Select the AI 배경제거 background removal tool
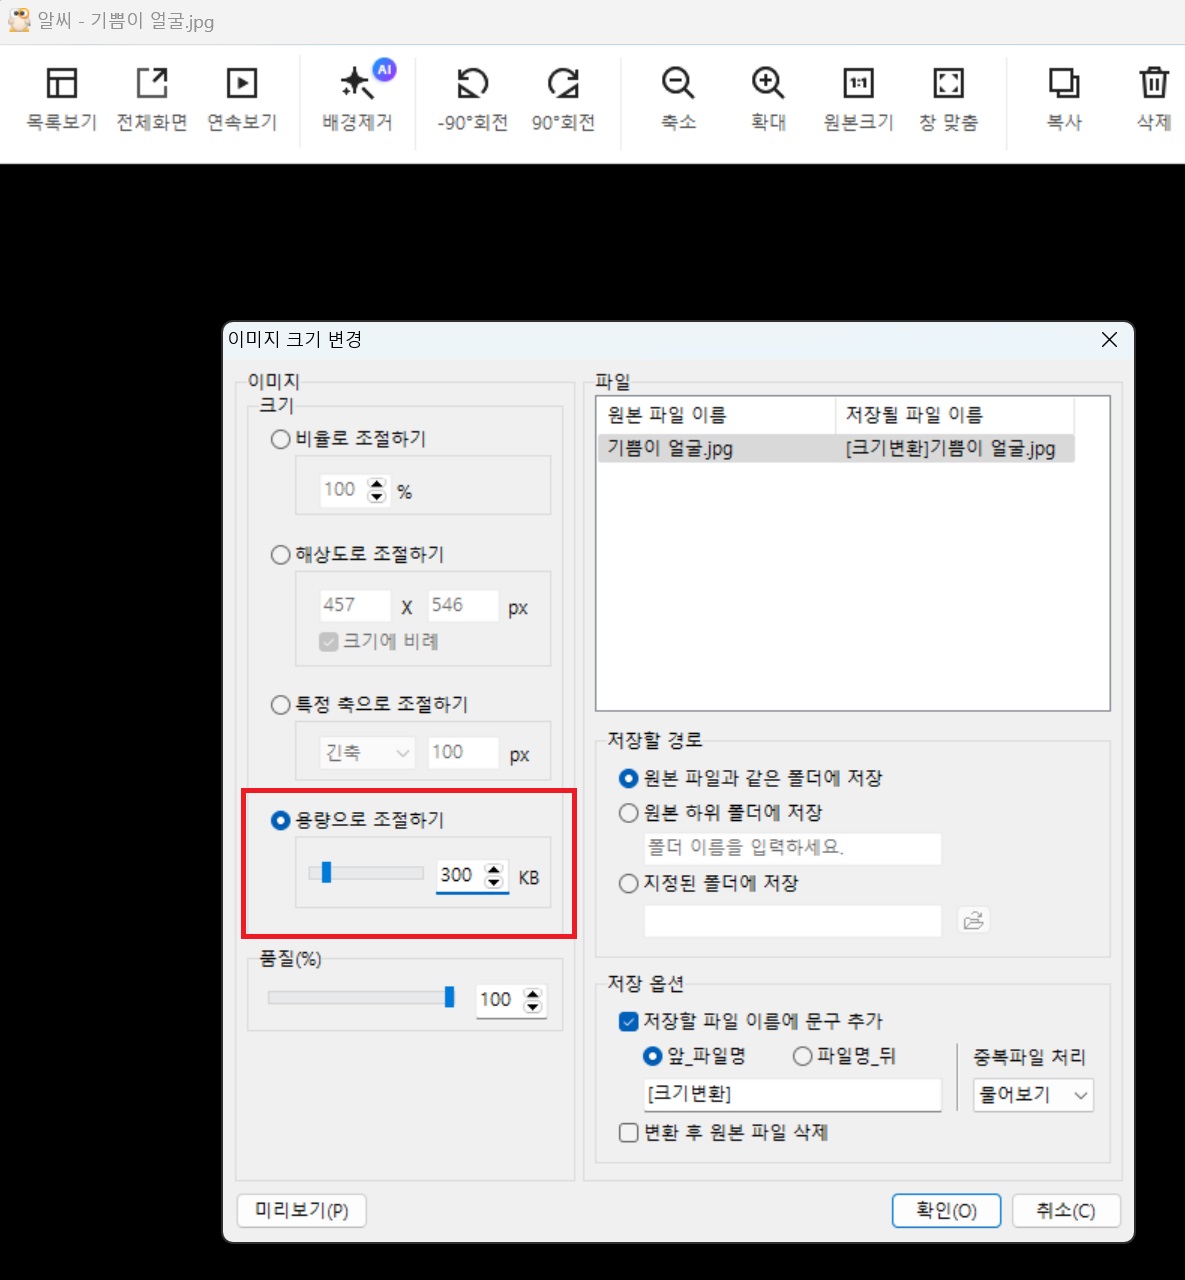 pos(357,97)
